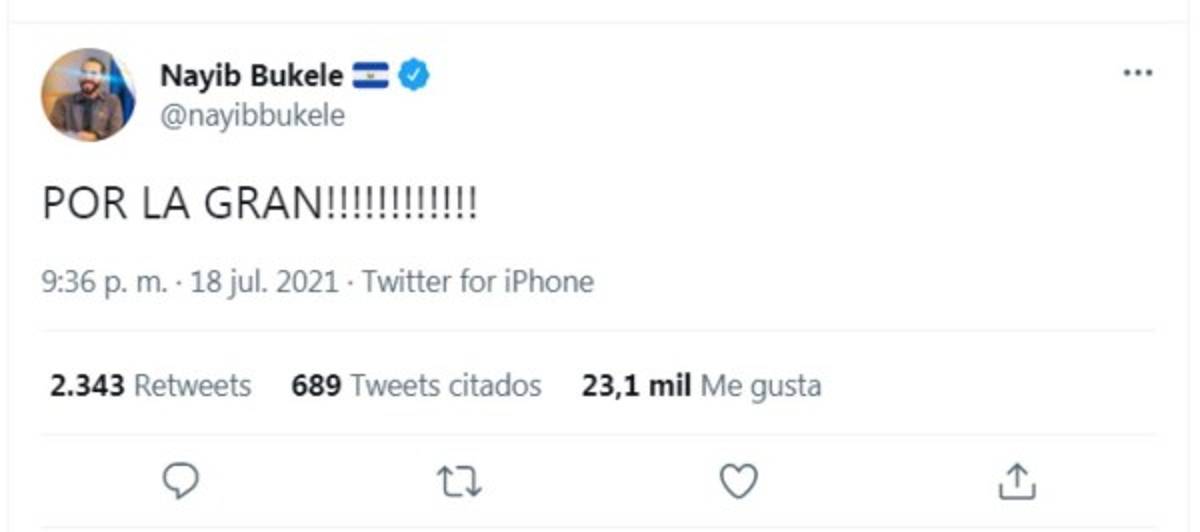Open the Retweets label

[x=192, y=386]
